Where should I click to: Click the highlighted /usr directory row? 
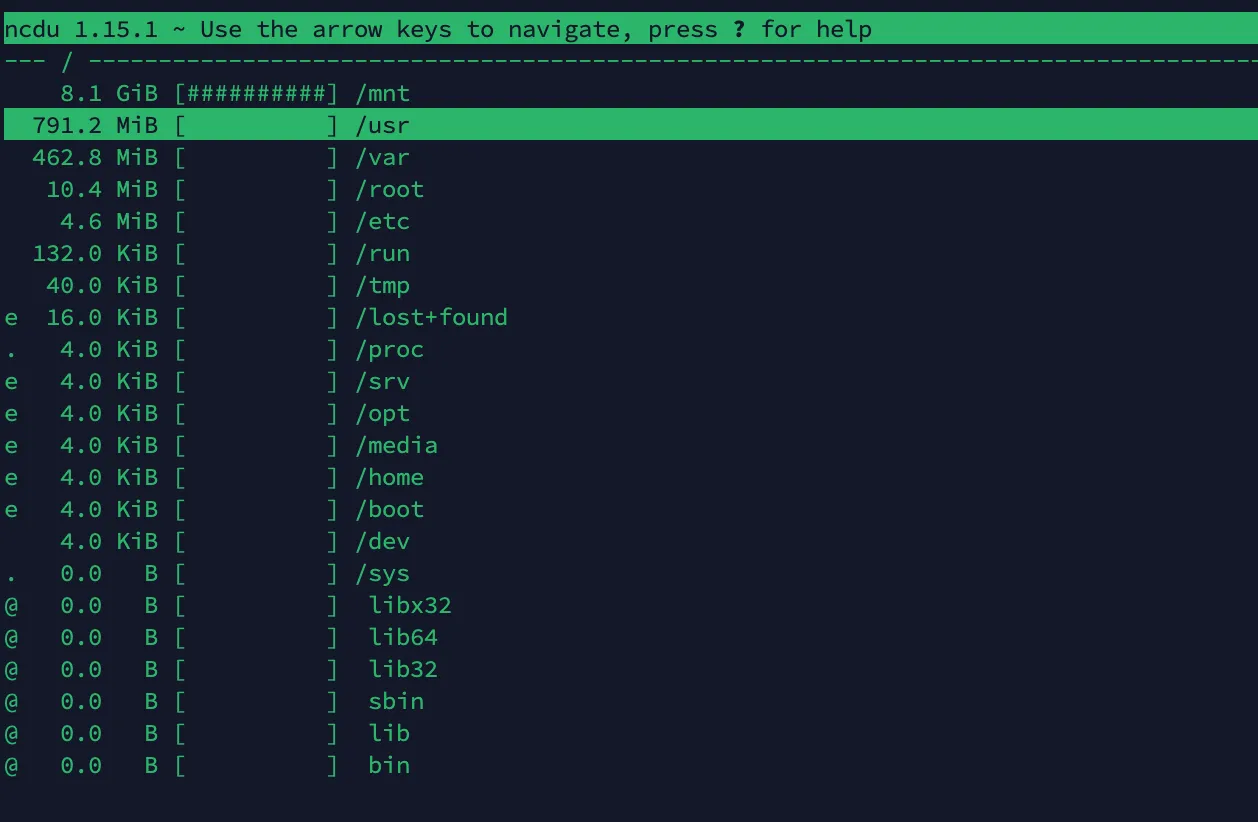pyautogui.click(x=383, y=126)
